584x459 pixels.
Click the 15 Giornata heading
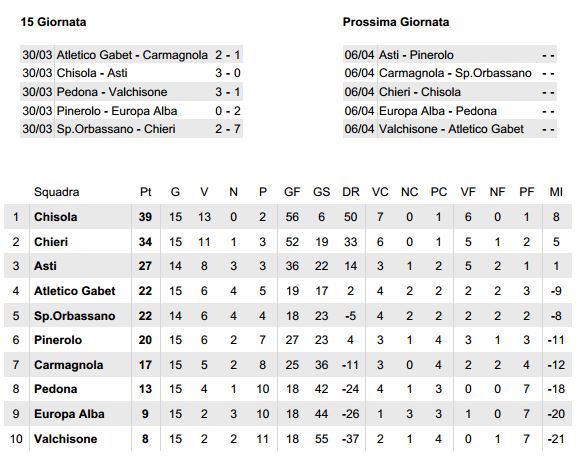pyautogui.click(x=53, y=22)
